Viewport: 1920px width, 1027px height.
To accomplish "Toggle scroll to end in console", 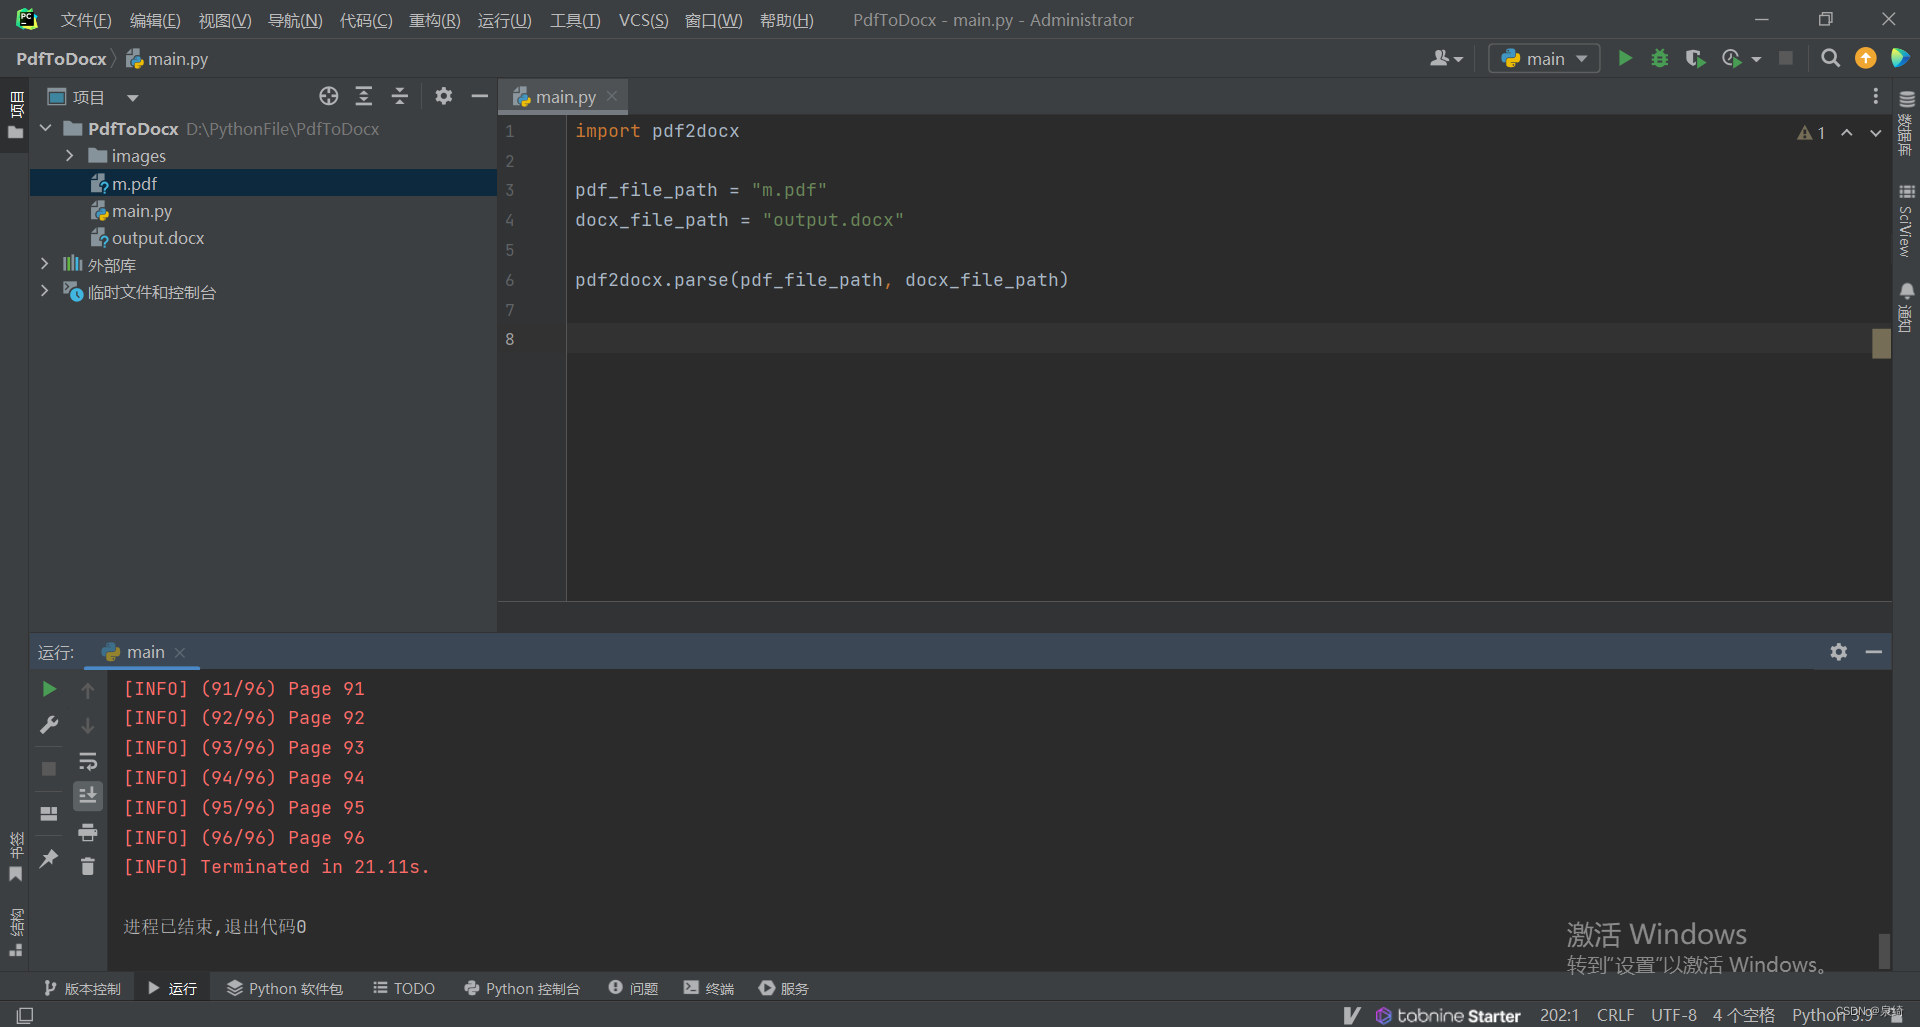I will 88,796.
